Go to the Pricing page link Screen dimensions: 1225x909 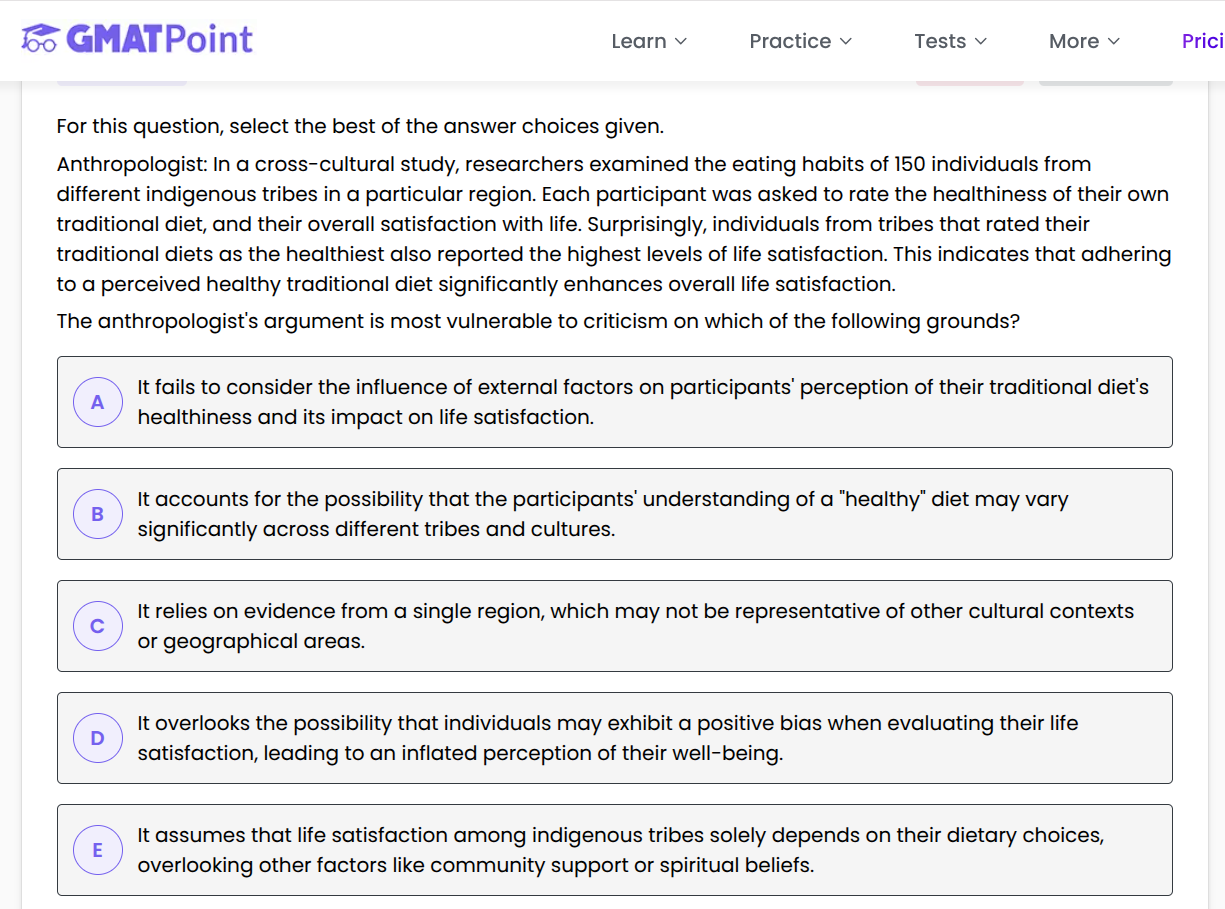(x=1202, y=41)
